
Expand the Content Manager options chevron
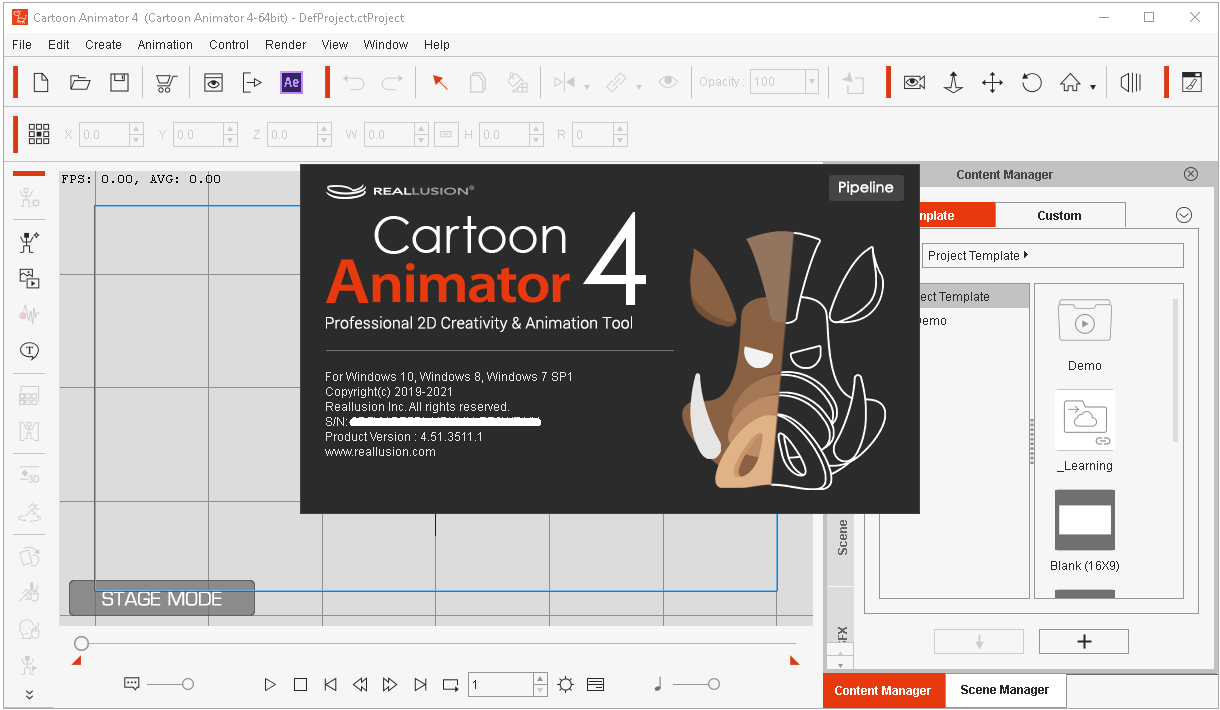coord(1184,215)
